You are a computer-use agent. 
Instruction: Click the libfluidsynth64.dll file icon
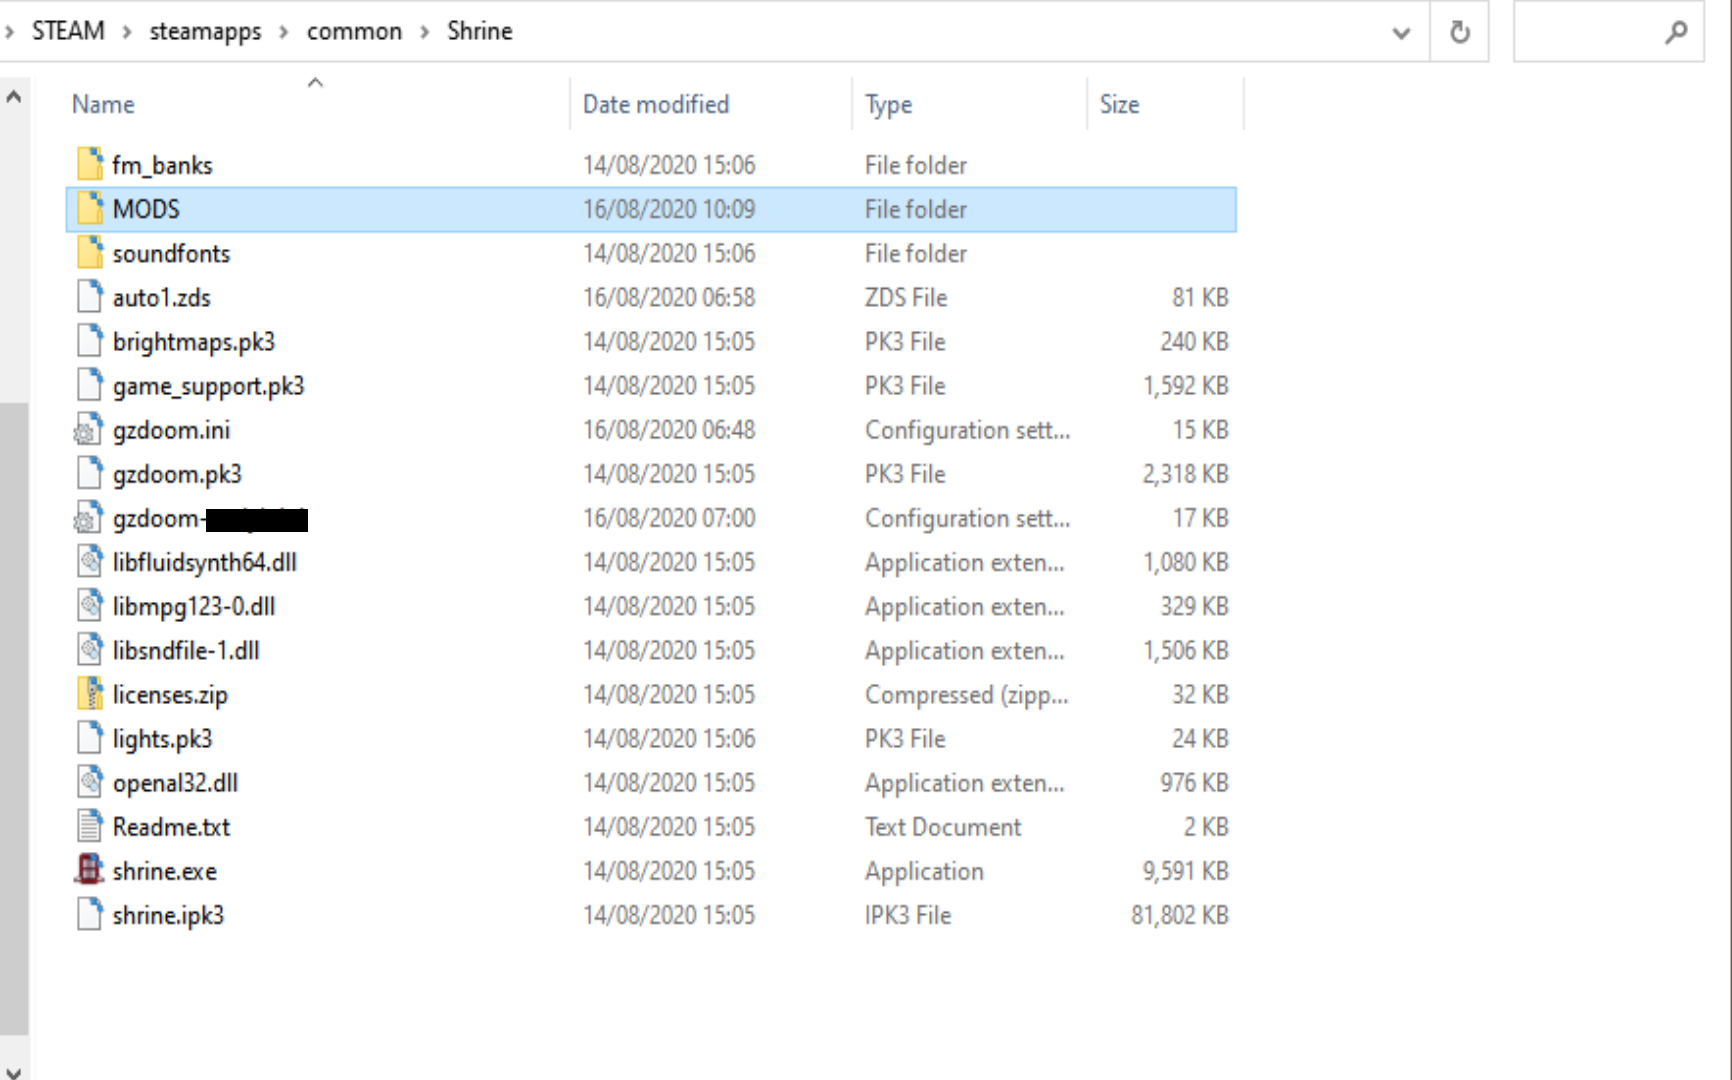coord(89,562)
